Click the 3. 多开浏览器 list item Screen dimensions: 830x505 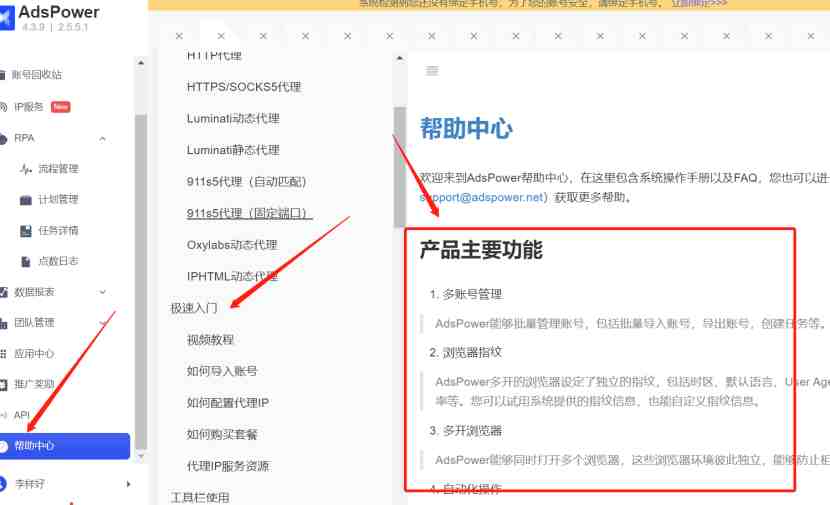466,431
